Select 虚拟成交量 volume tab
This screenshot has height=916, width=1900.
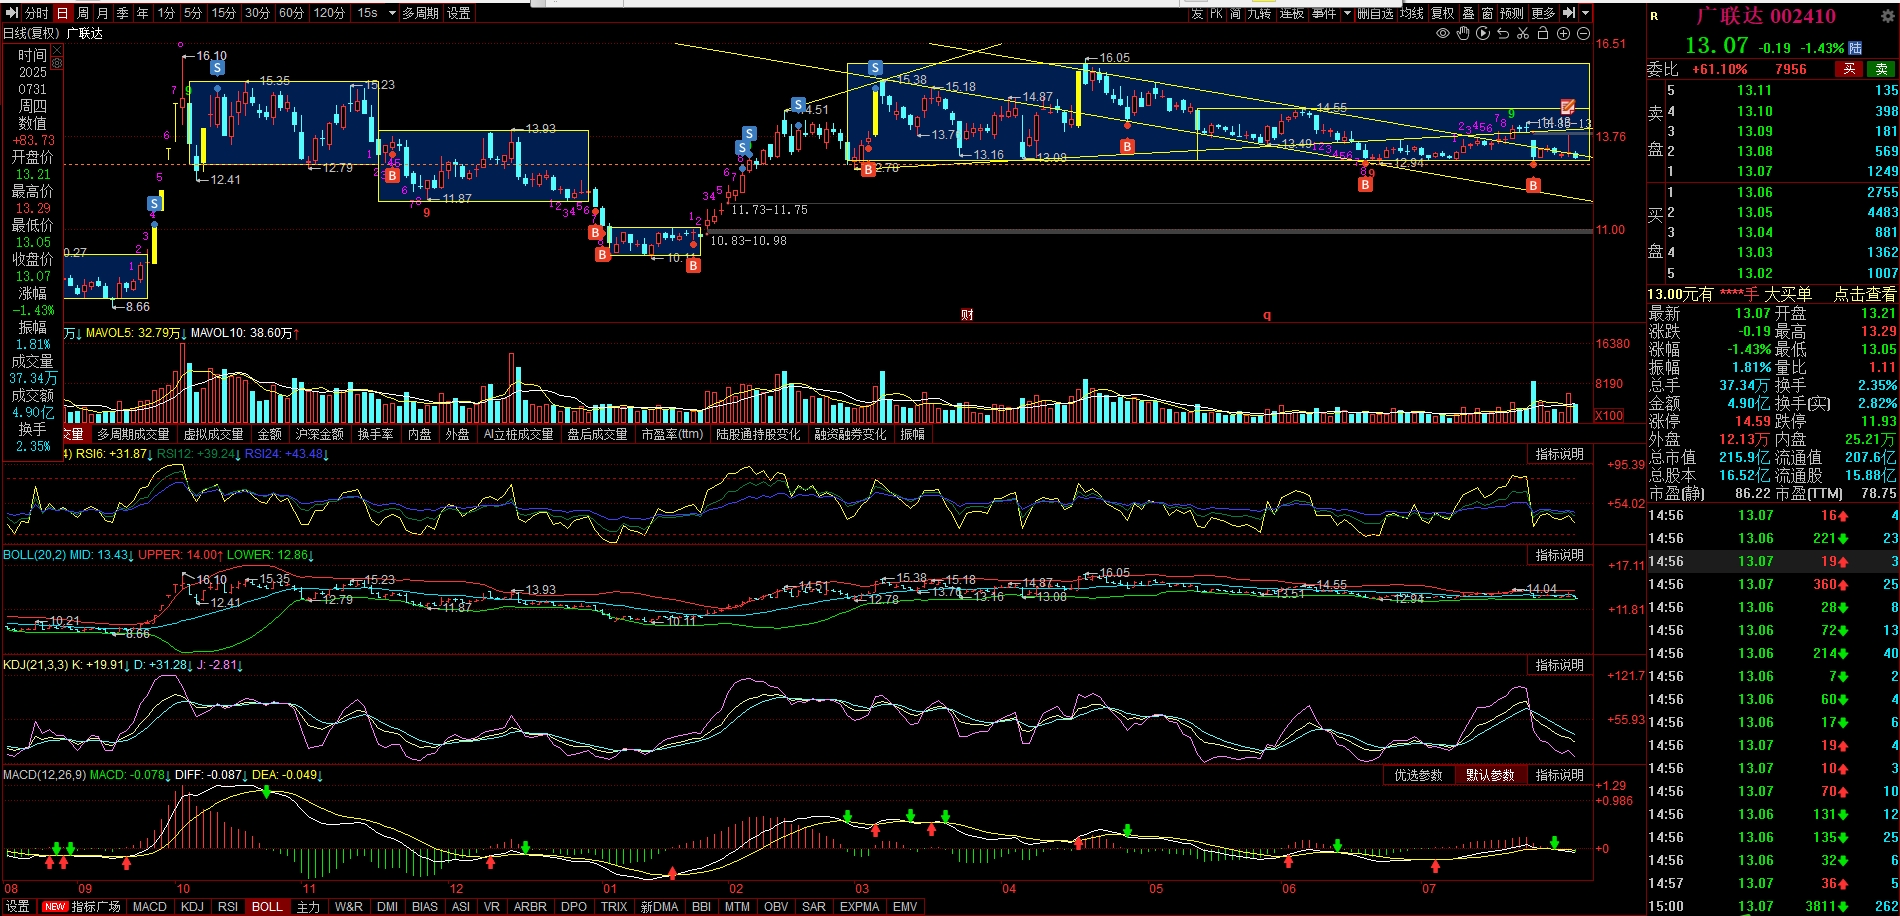(213, 434)
